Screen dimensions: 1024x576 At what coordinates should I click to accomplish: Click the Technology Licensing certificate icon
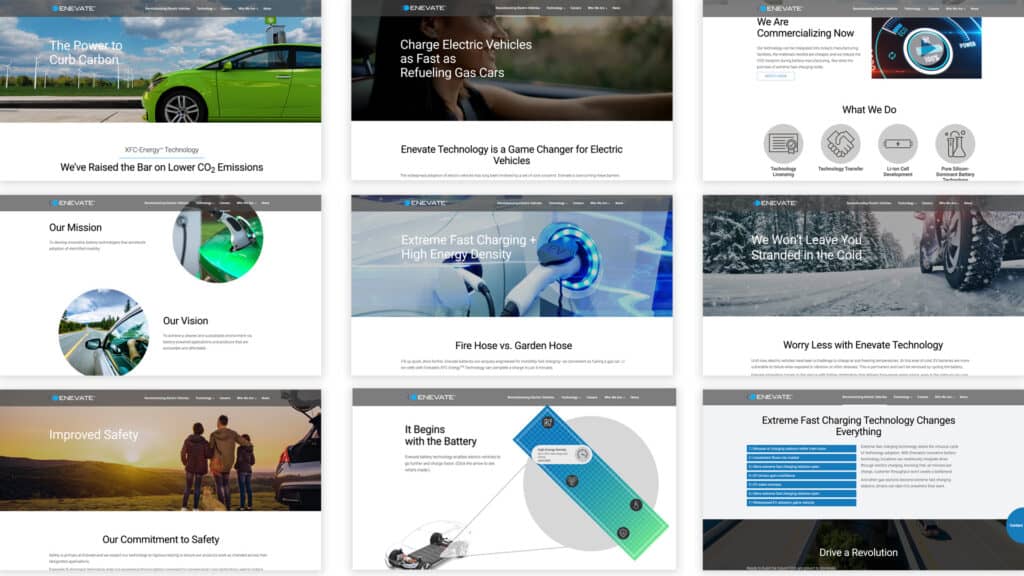click(783, 144)
